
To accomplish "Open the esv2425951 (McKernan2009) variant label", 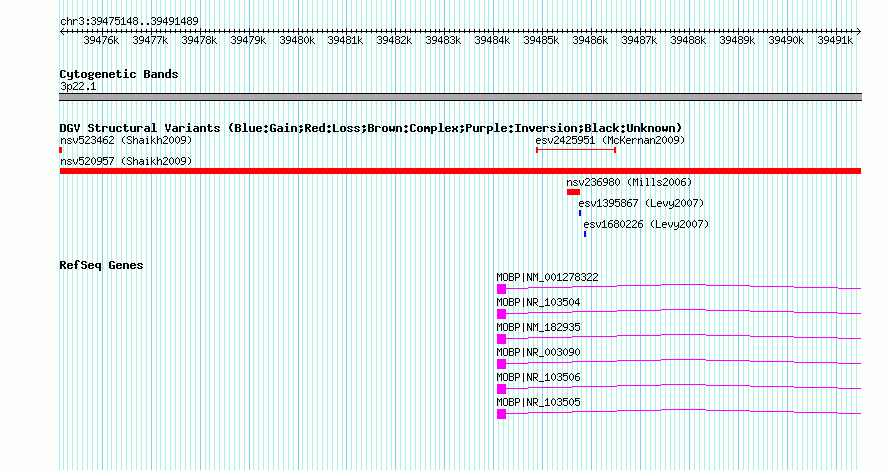I will [610, 140].
